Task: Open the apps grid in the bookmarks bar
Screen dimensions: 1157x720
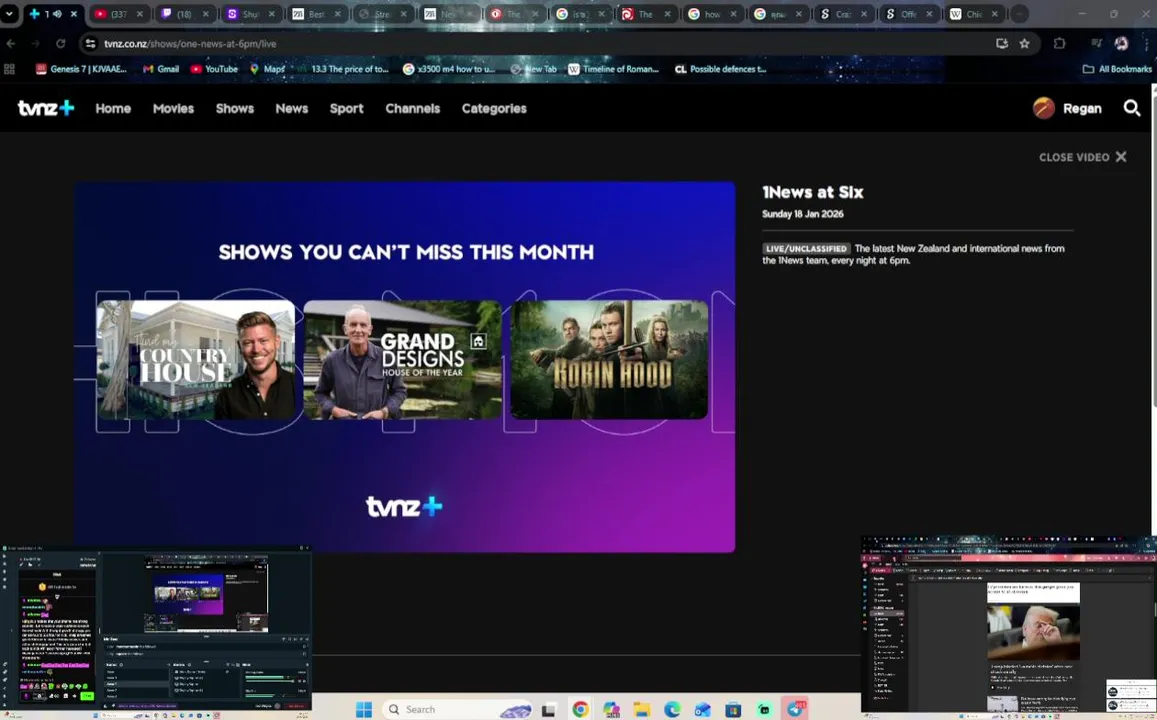Action: point(10,69)
